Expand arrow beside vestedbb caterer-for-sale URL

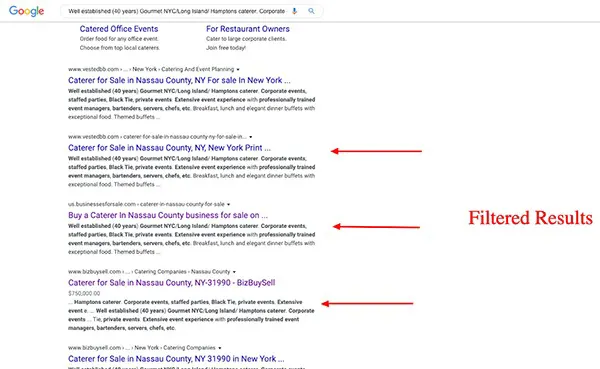point(251,137)
